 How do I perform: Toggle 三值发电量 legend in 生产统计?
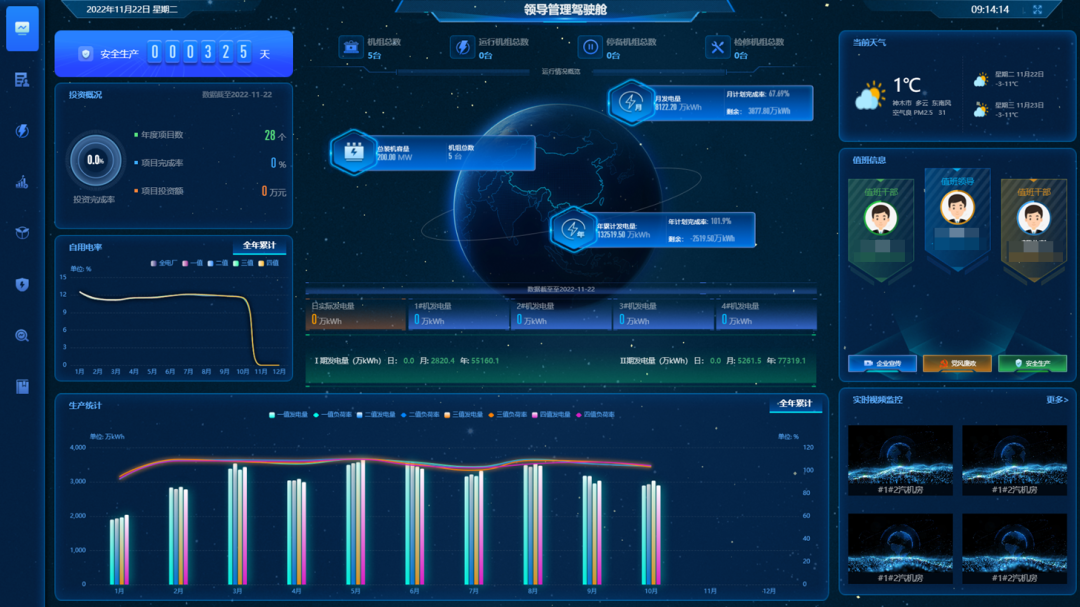[x=464, y=415]
